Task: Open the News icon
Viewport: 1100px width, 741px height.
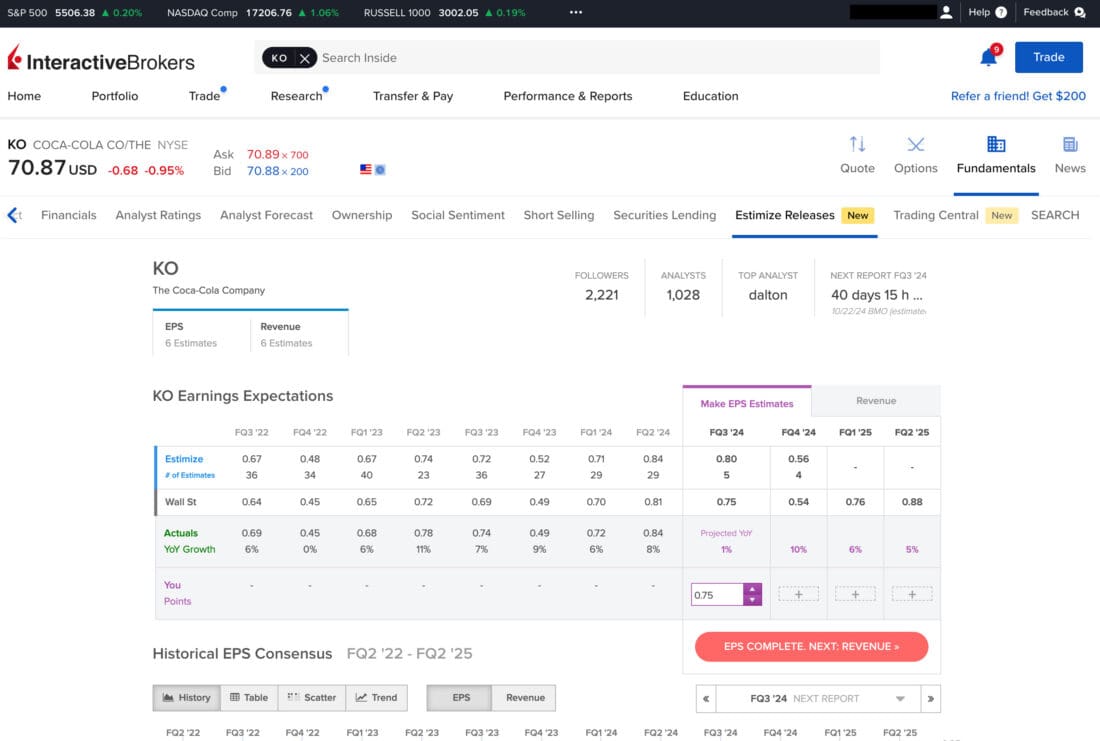Action: click(x=1070, y=145)
